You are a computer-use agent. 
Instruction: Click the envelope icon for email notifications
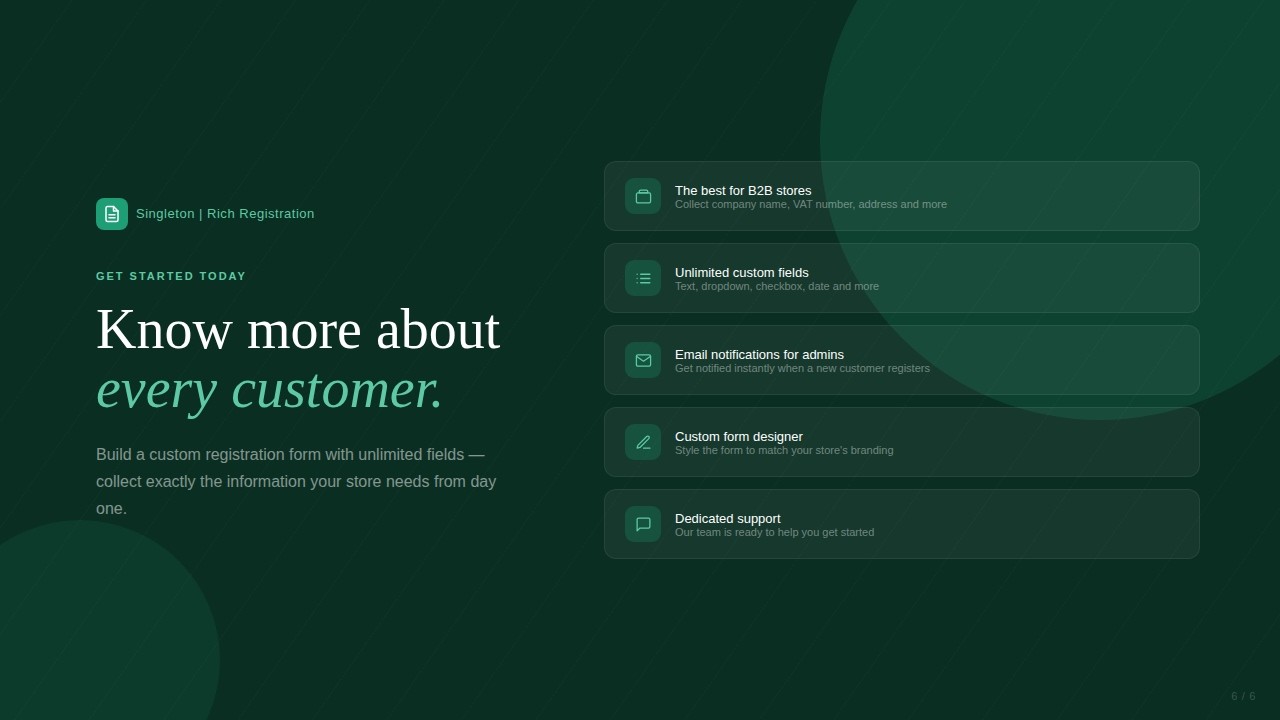click(x=643, y=360)
